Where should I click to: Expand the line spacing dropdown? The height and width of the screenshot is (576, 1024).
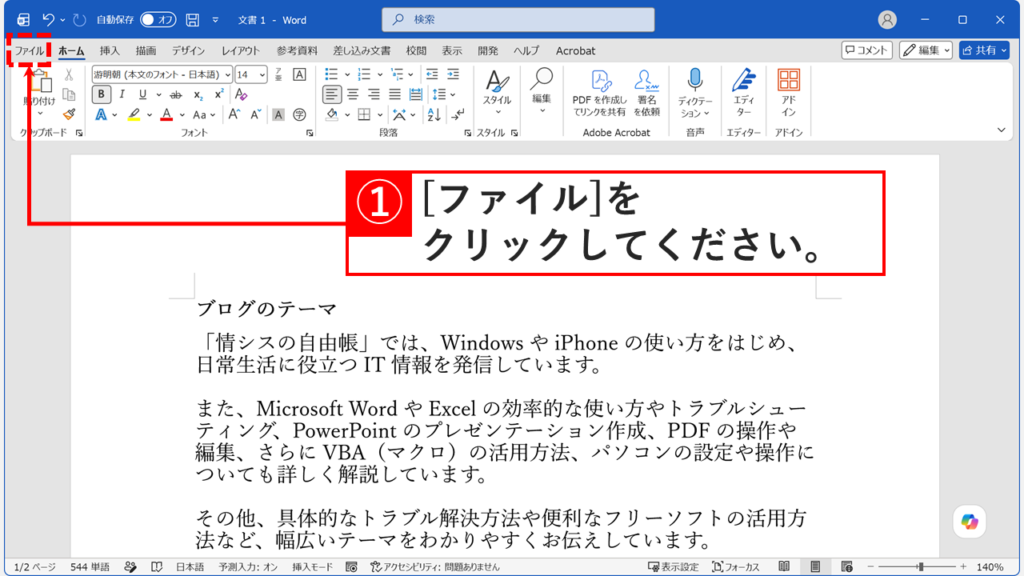453,95
